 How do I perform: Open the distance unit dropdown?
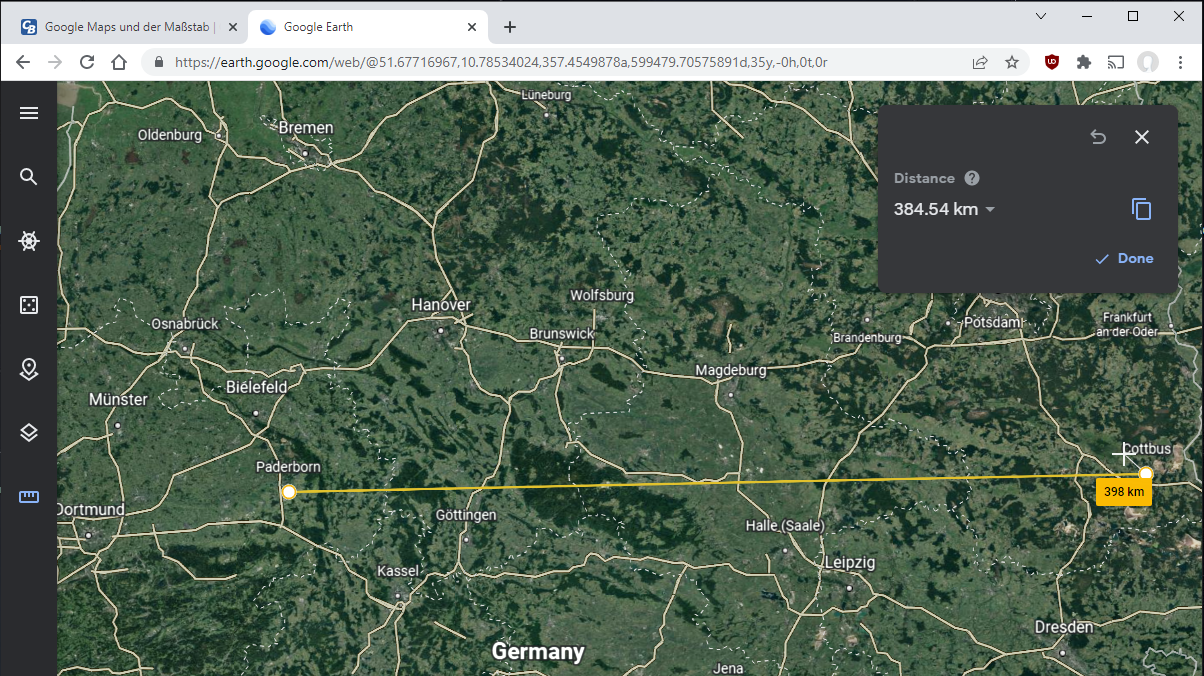(x=990, y=209)
